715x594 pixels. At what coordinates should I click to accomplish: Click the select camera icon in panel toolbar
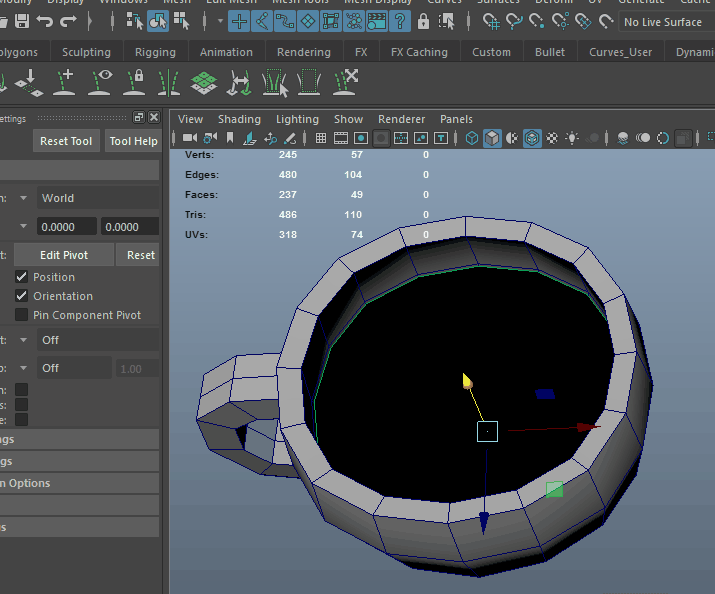(x=190, y=138)
